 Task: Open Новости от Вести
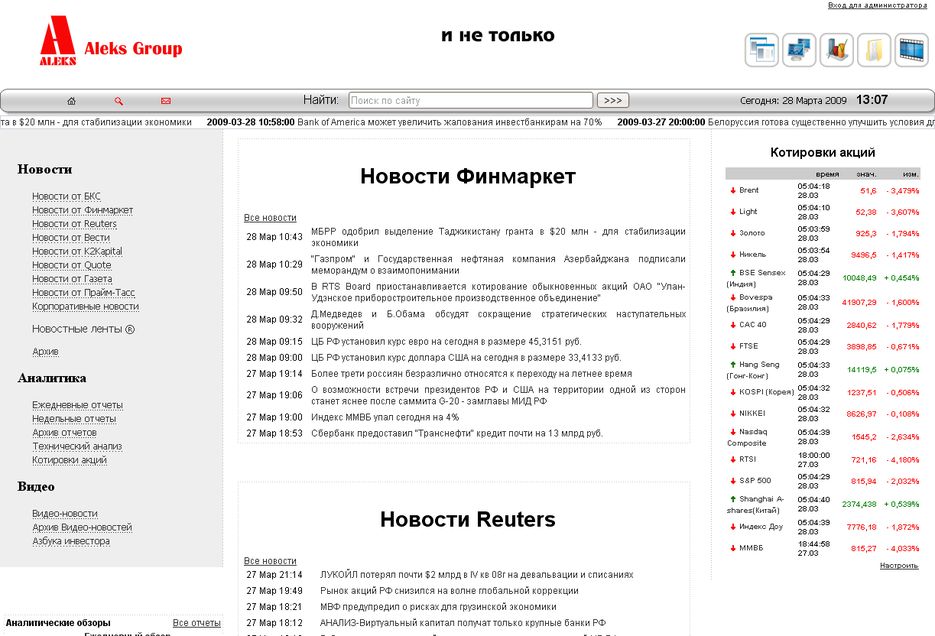click(71, 237)
